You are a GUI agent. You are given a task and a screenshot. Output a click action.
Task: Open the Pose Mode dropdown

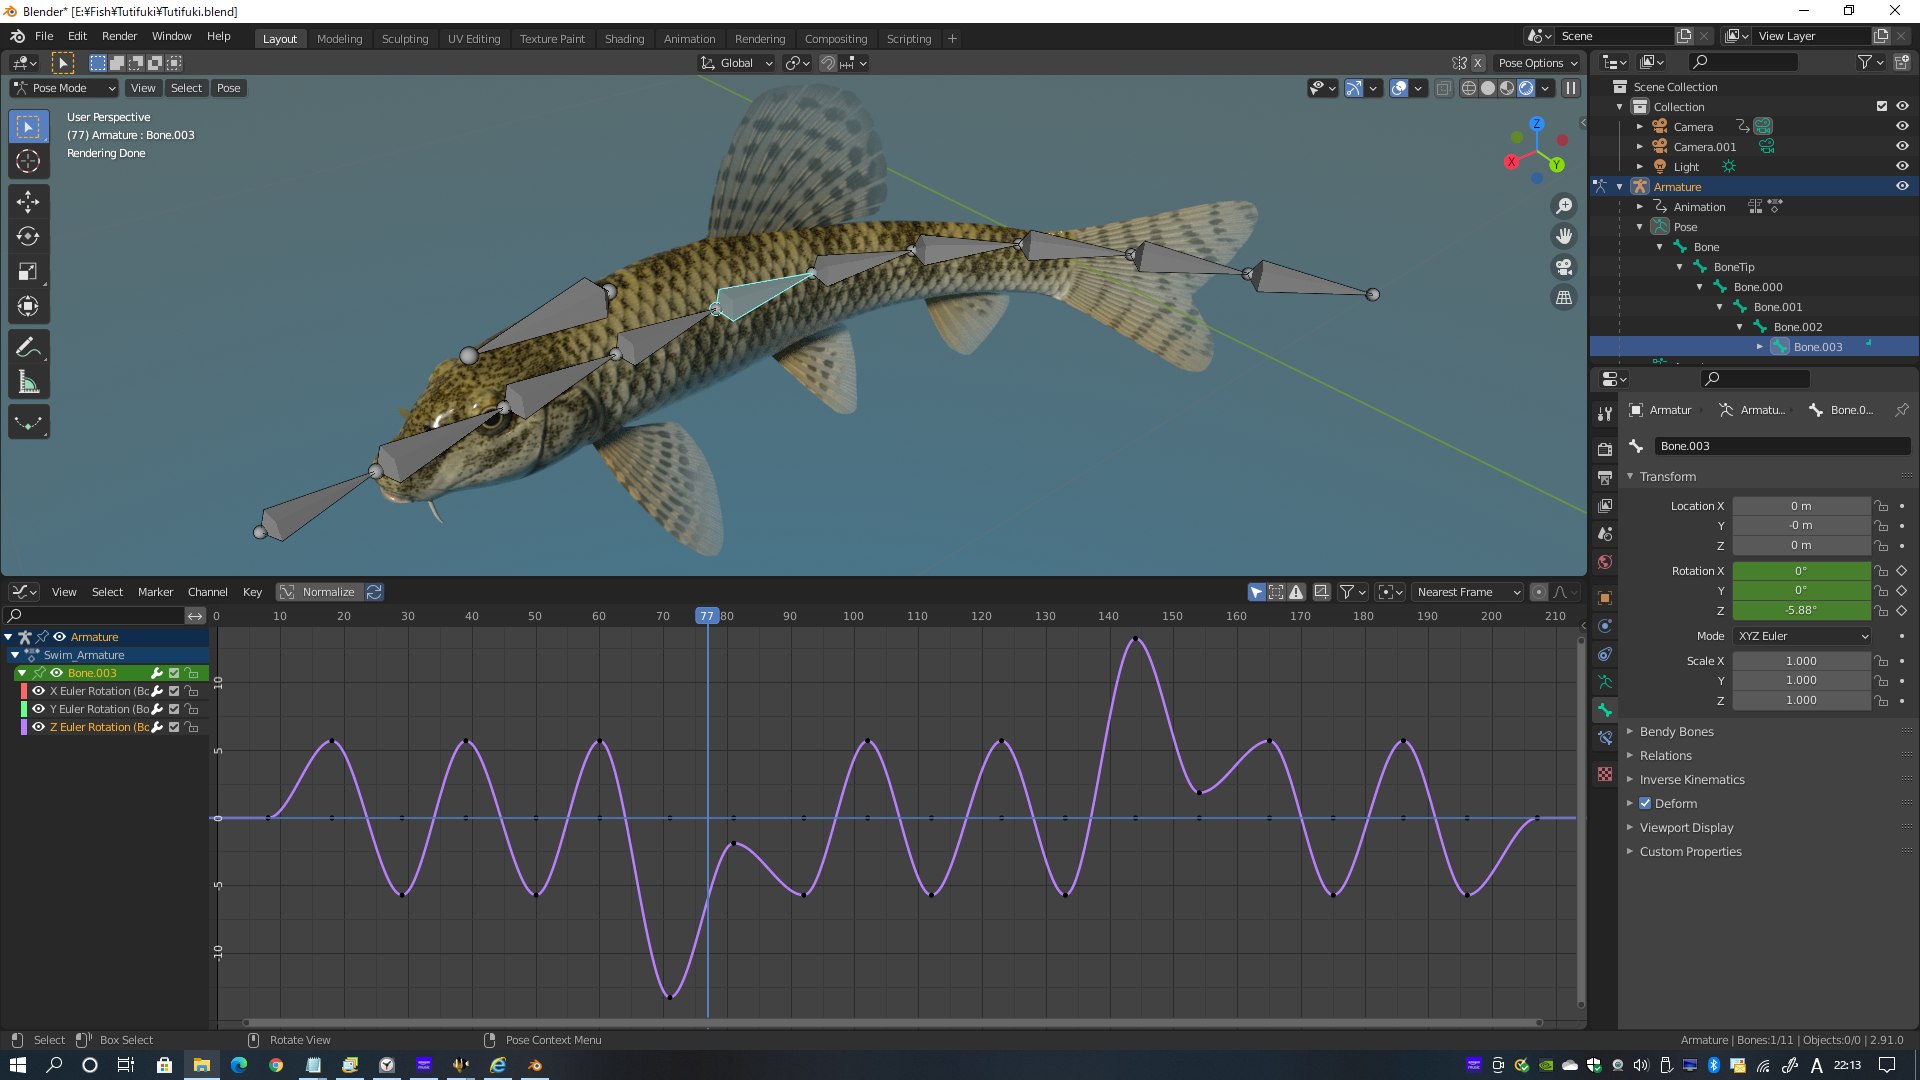click(x=64, y=88)
